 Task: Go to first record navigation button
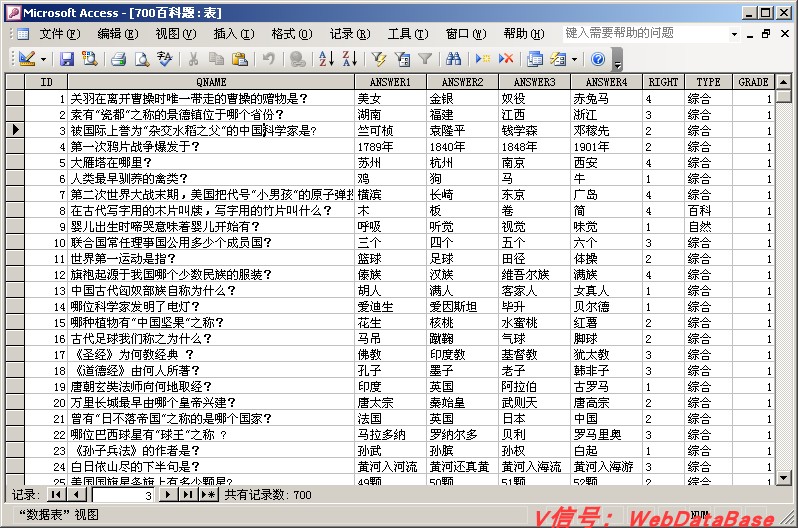[55, 494]
